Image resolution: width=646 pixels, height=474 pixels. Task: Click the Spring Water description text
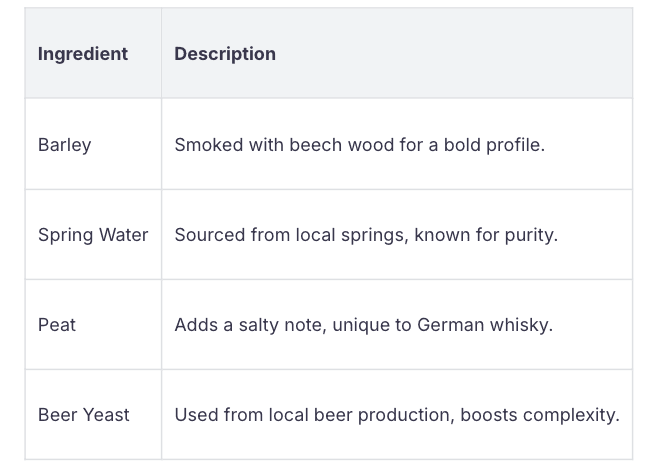[365, 235]
